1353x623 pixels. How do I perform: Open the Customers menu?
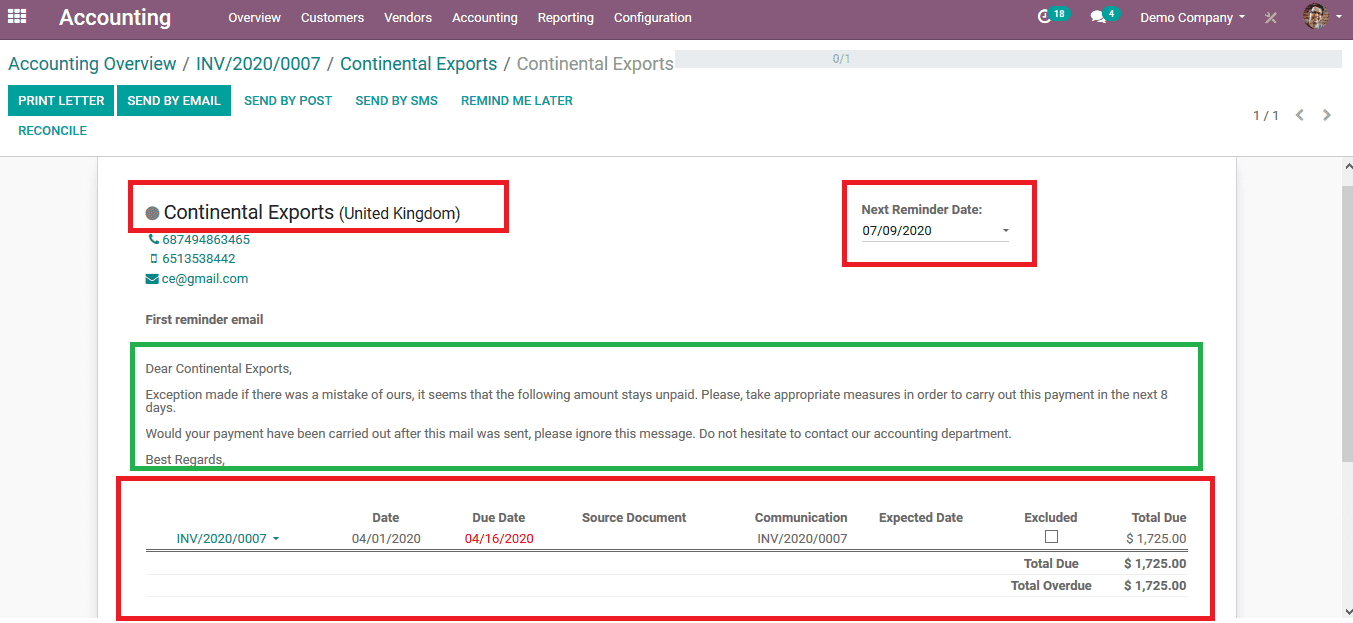click(332, 18)
